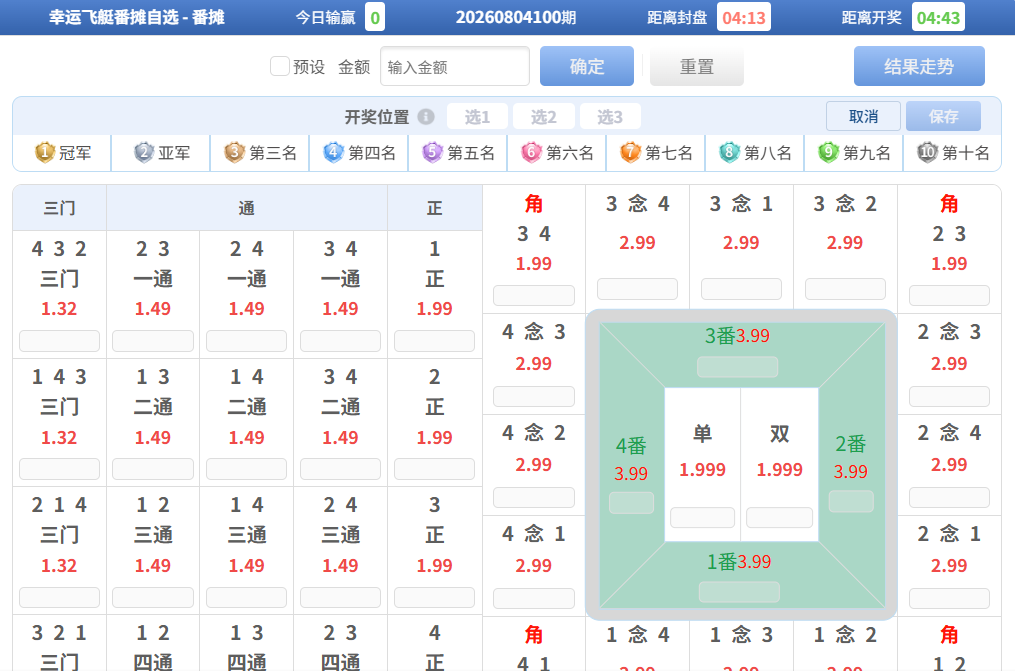Click the 第四名 blue medal icon
Viewport: 1015px width, 671px height.
[333, 153]
